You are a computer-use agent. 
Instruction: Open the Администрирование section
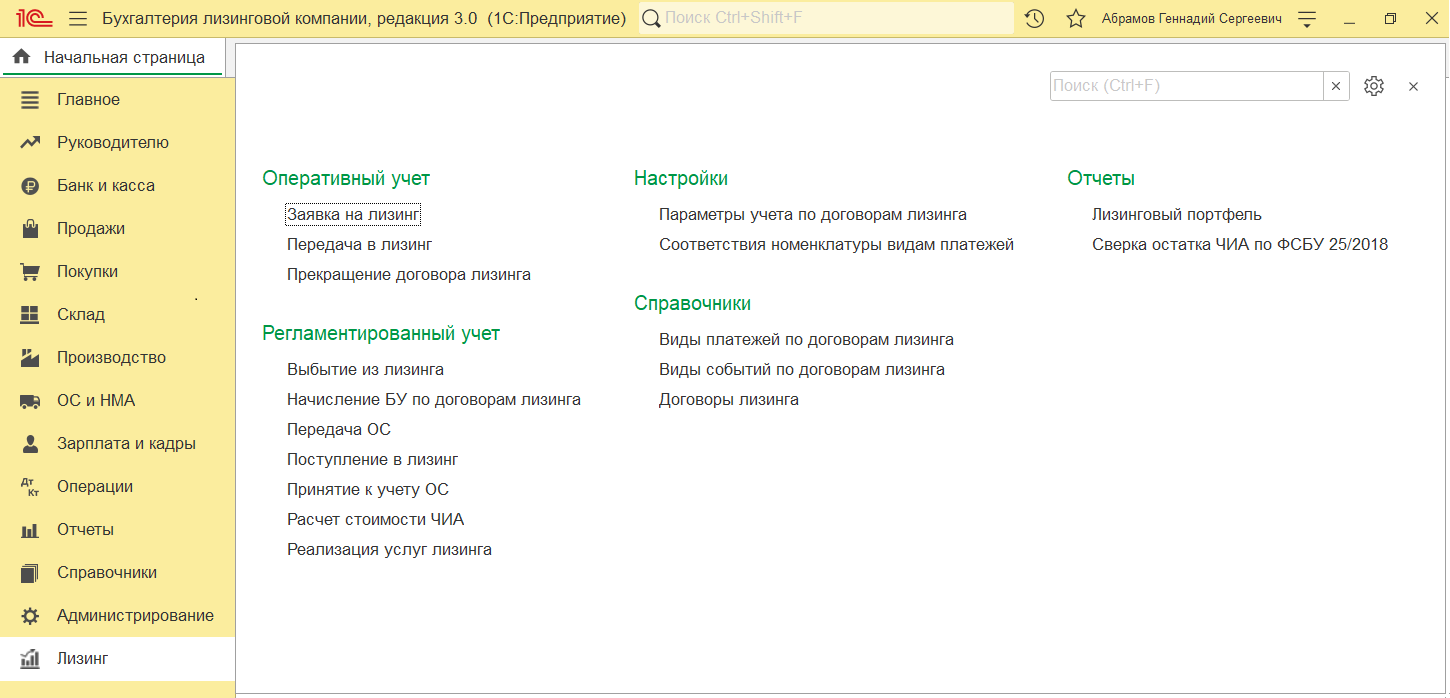(135, 616)
